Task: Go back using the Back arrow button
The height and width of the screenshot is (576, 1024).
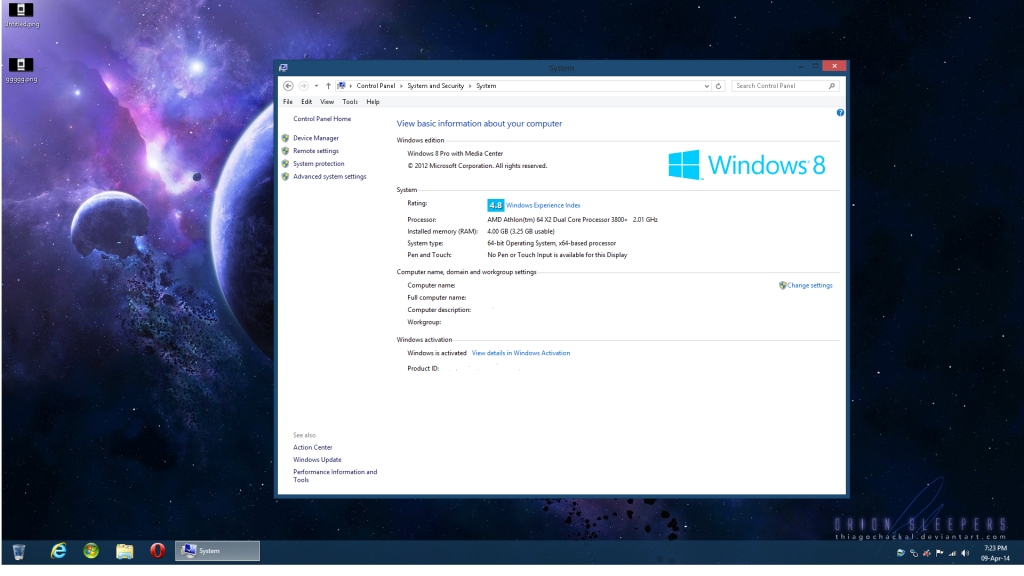Action: (288, 86)
